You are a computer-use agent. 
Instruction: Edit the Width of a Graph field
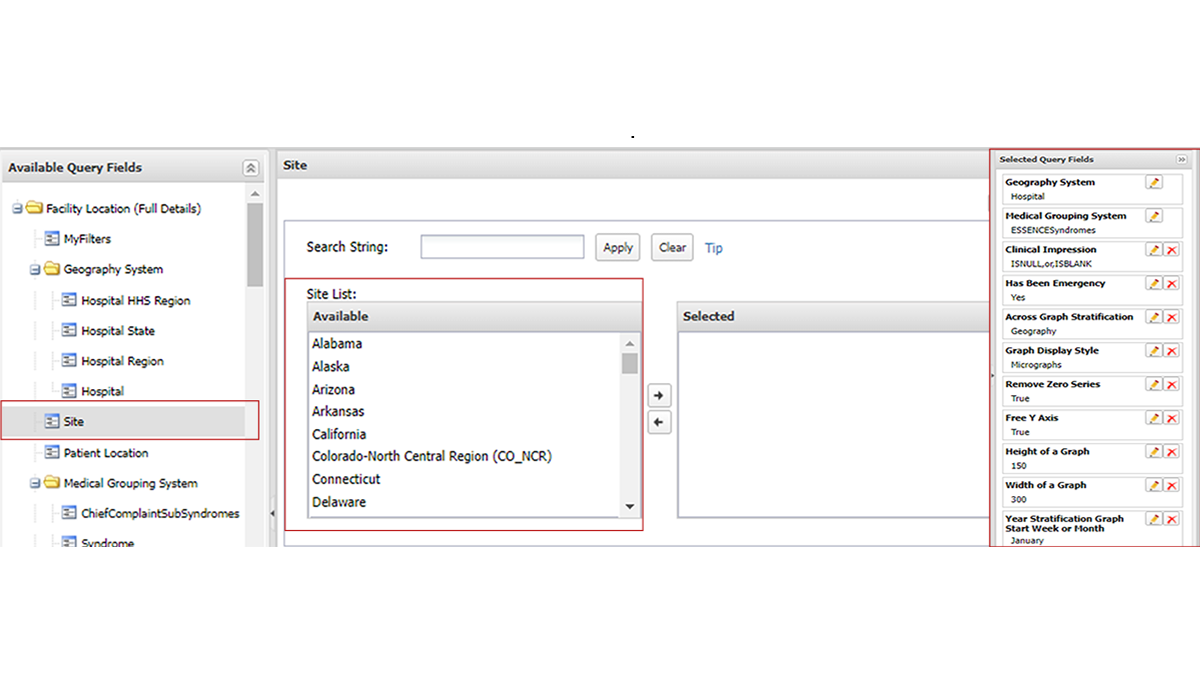[x=1154, y=485]
